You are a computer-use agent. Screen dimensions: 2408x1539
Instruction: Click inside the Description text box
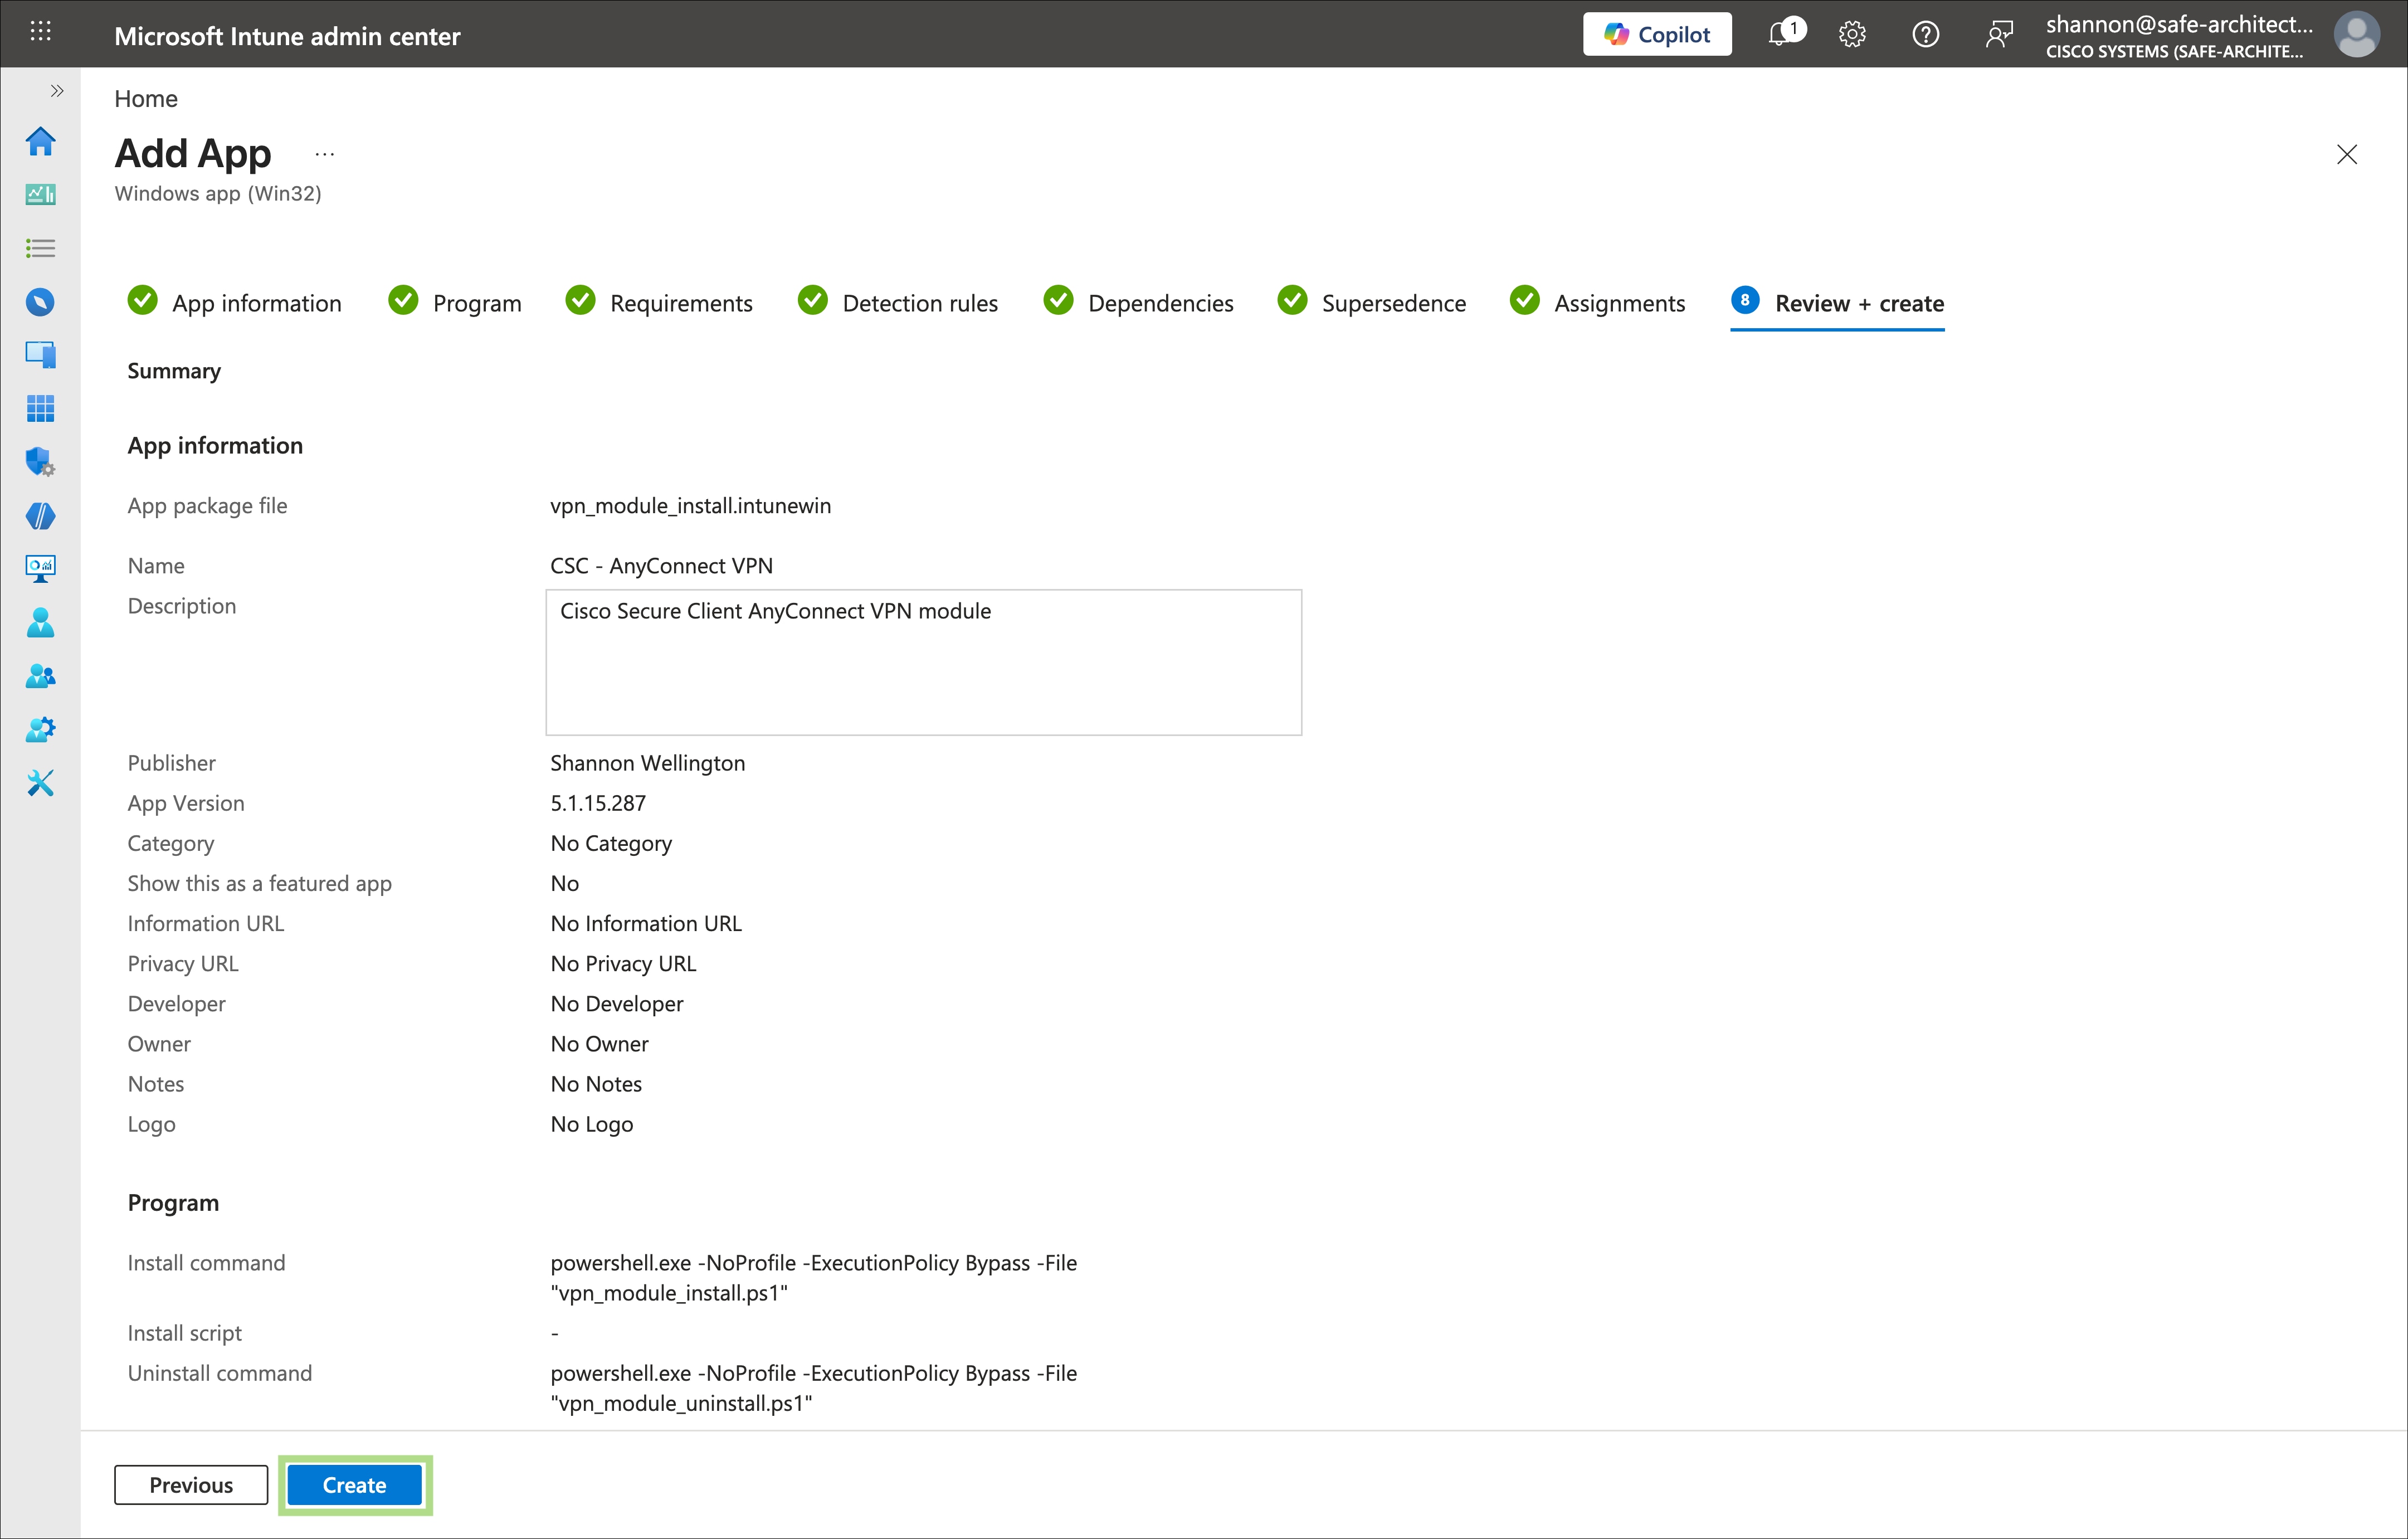click(923, 662)
